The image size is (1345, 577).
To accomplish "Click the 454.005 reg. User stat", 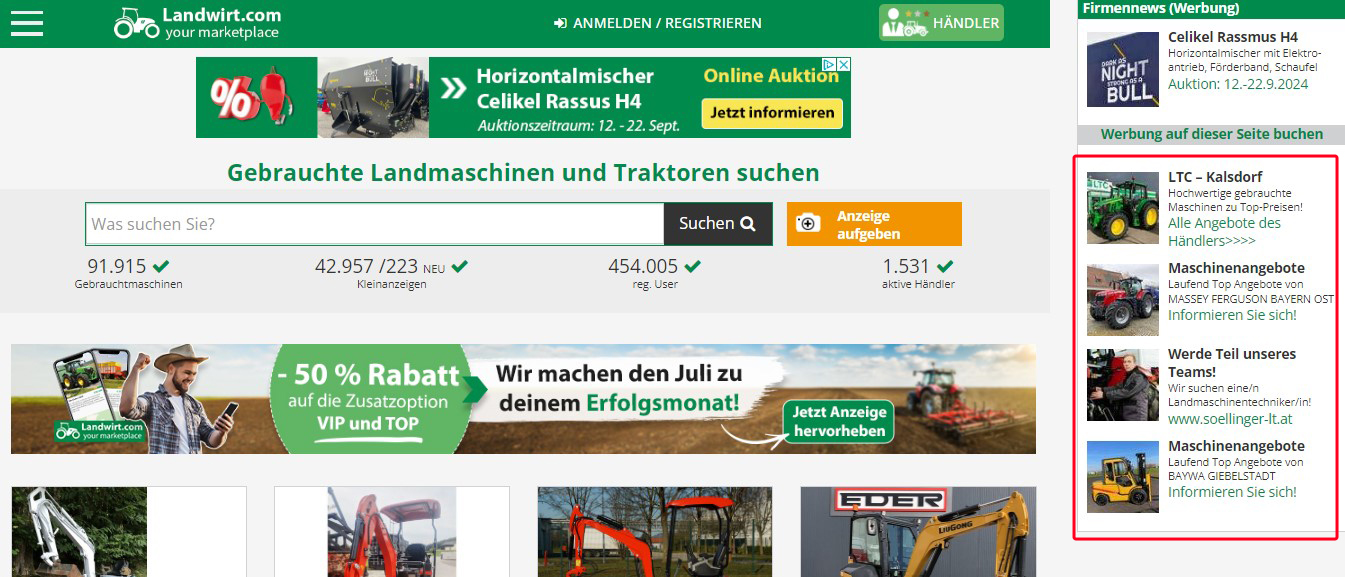I will tap(654, 273).
